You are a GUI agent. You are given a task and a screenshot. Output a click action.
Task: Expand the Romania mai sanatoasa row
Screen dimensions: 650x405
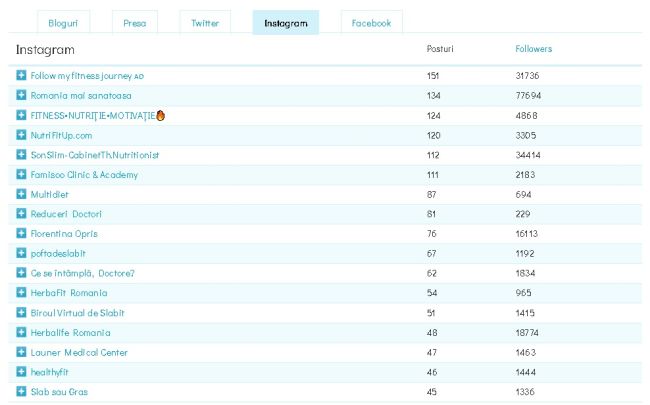pos(22,96)
